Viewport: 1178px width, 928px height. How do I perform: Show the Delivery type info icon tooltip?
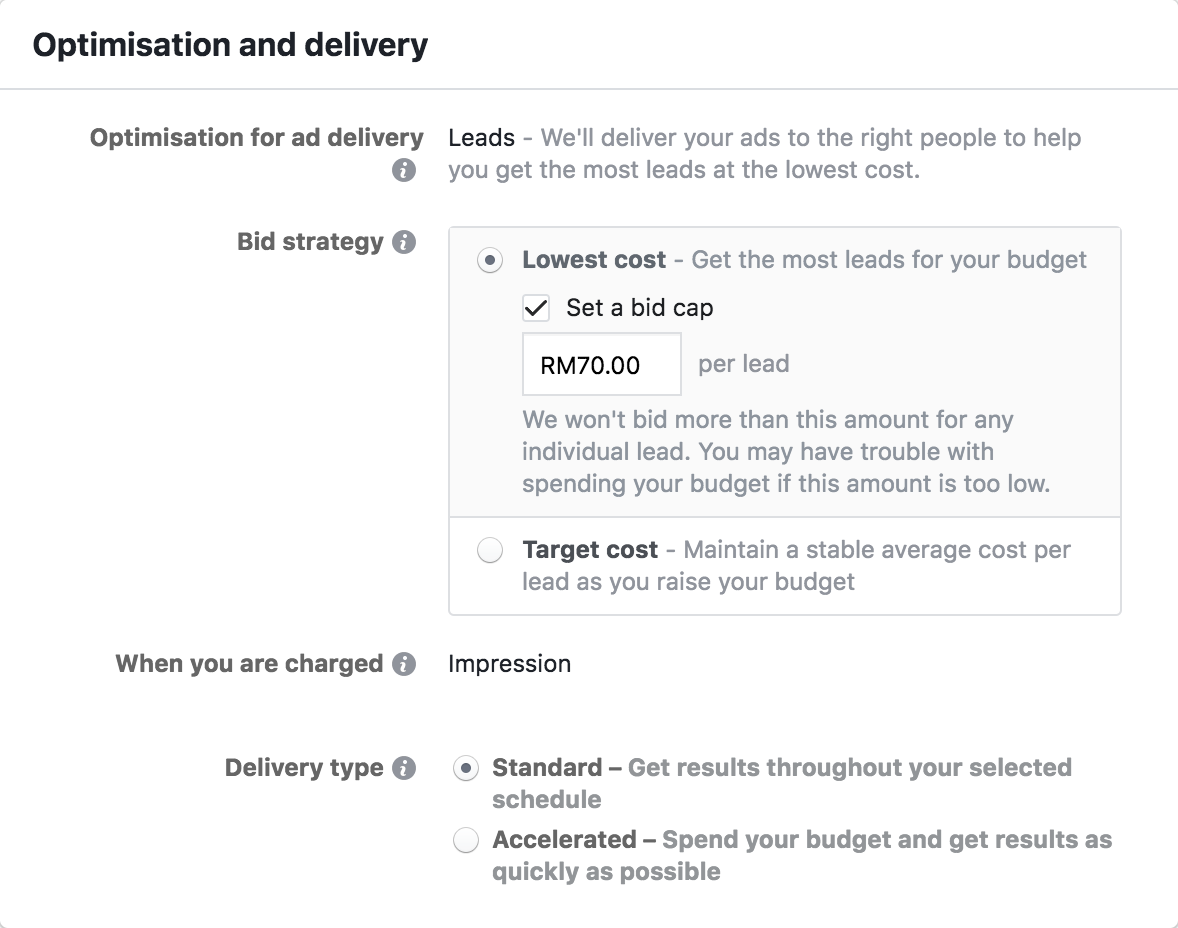tap(403, 768)
